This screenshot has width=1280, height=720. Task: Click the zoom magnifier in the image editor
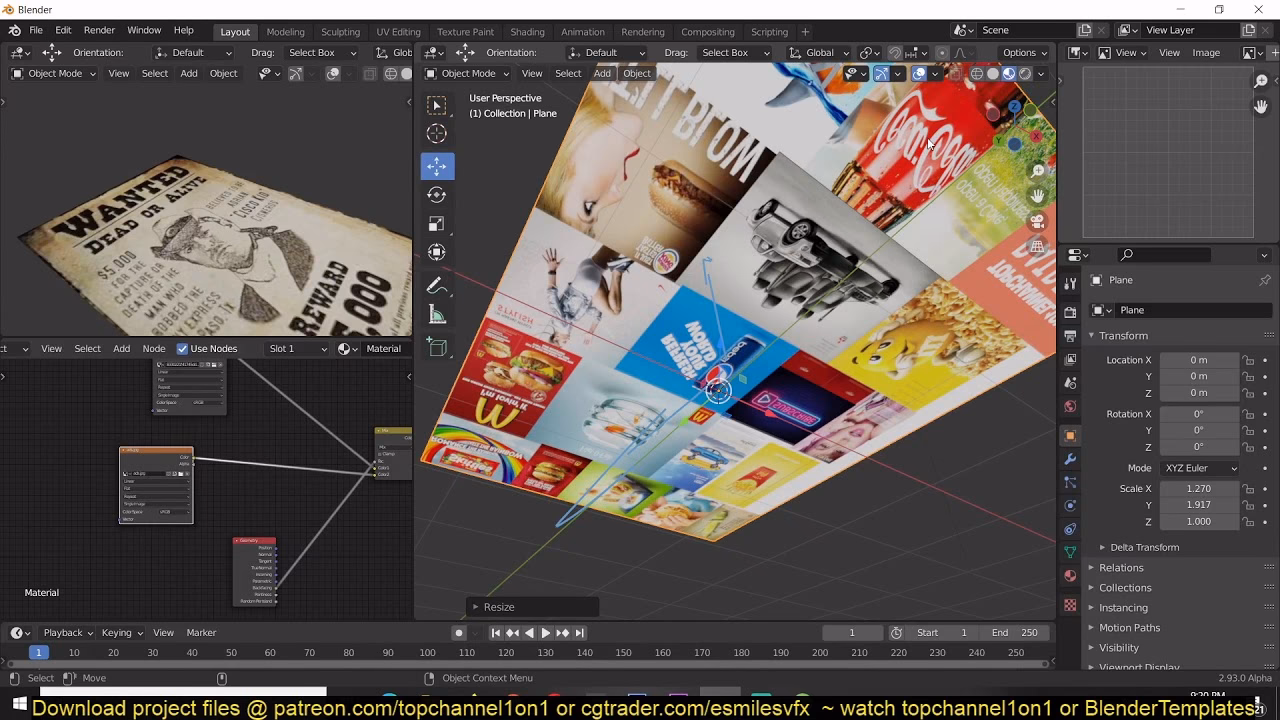coord(1261,81)
